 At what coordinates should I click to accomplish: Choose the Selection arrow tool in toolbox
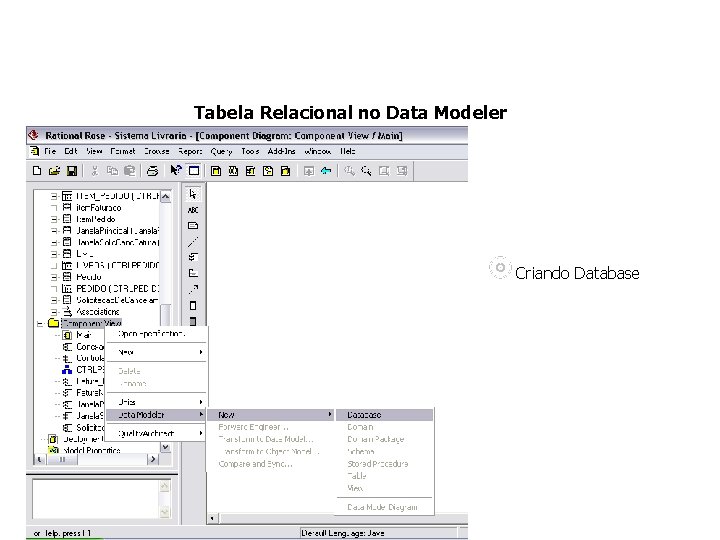(x=193, y=194)
